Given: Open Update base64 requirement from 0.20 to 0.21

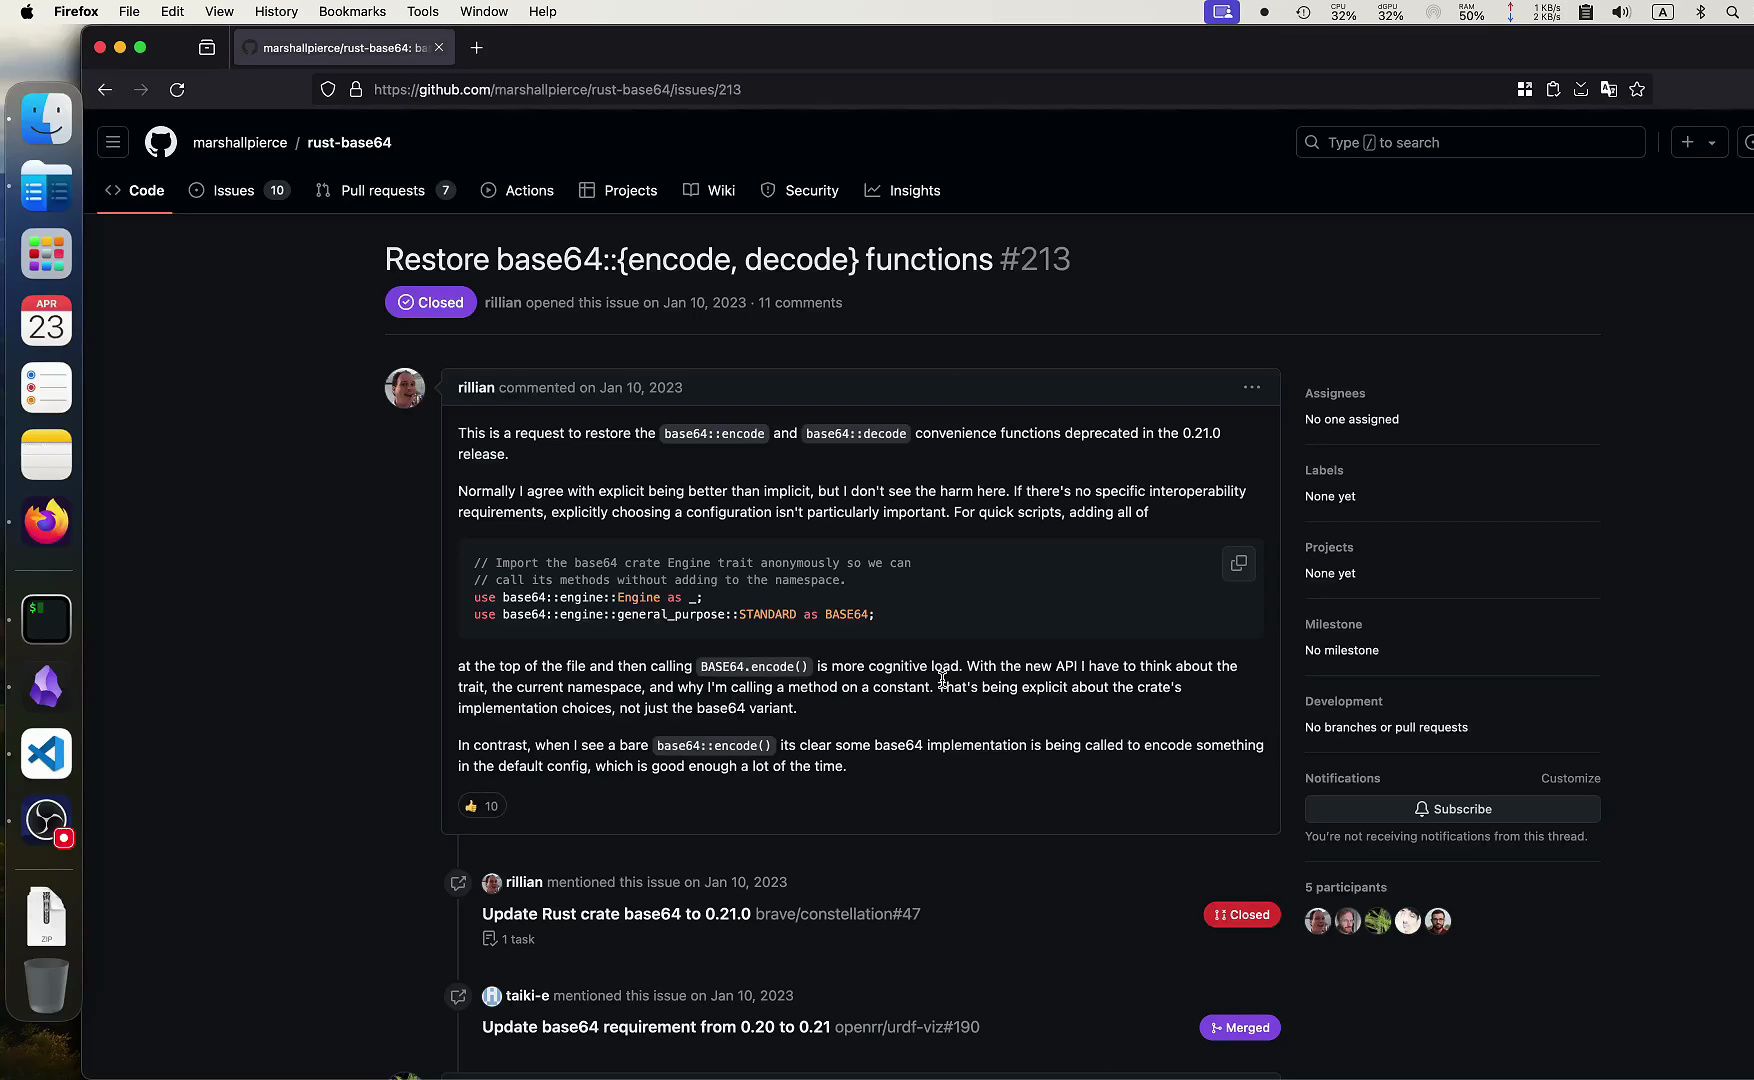Looking at the screenshot, I should click(x=656, y=1027).
